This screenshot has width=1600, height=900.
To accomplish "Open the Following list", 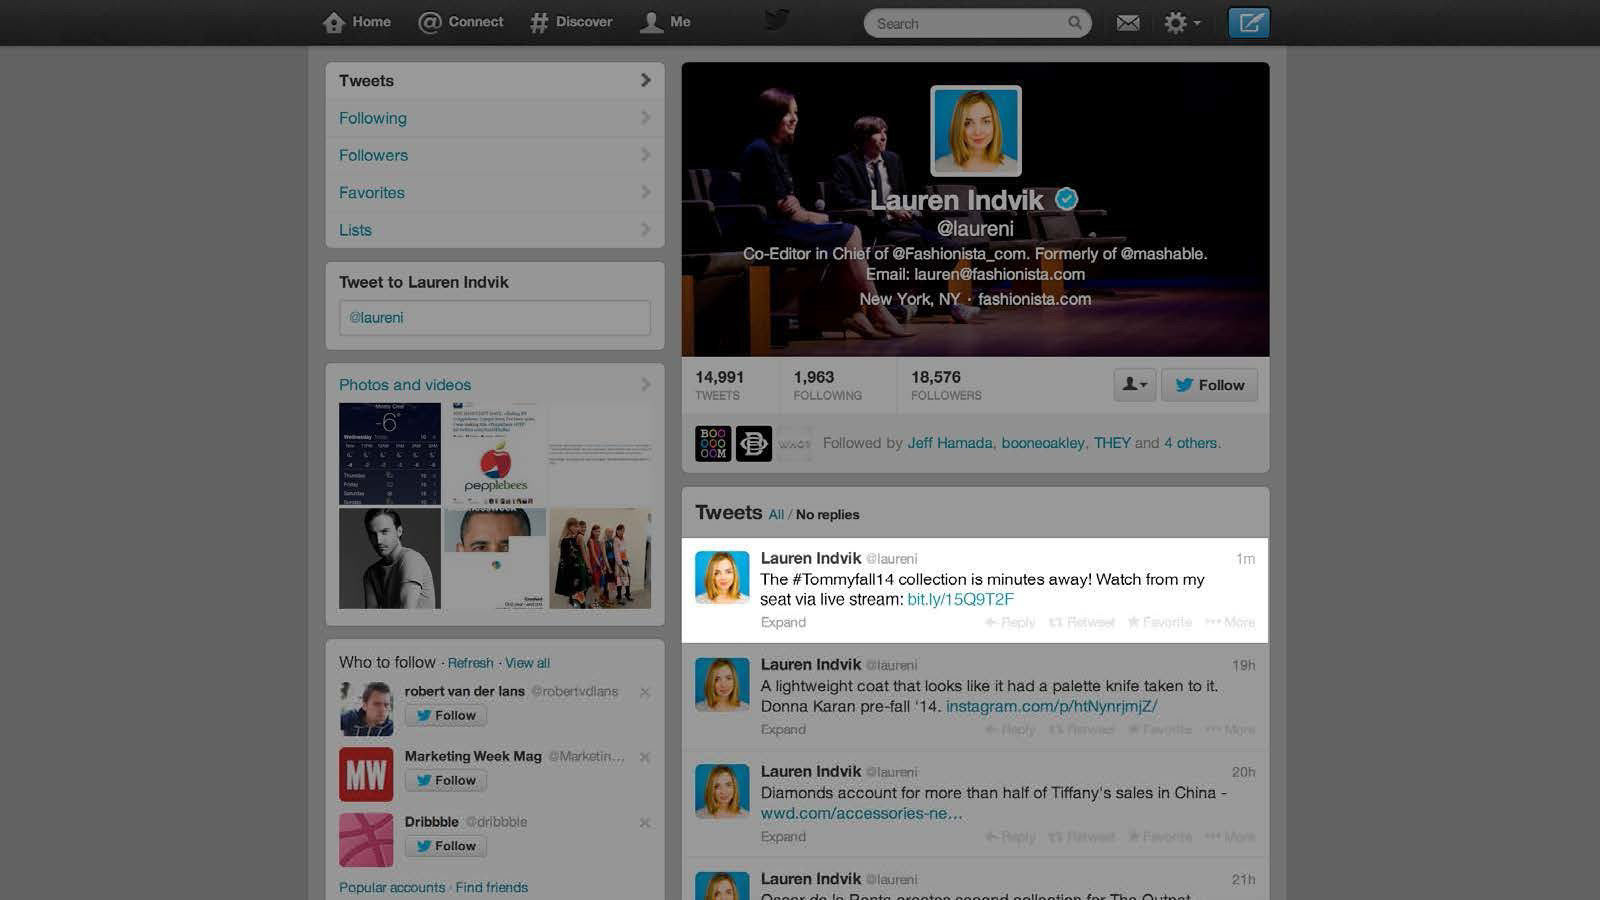I will click(495, 118).
